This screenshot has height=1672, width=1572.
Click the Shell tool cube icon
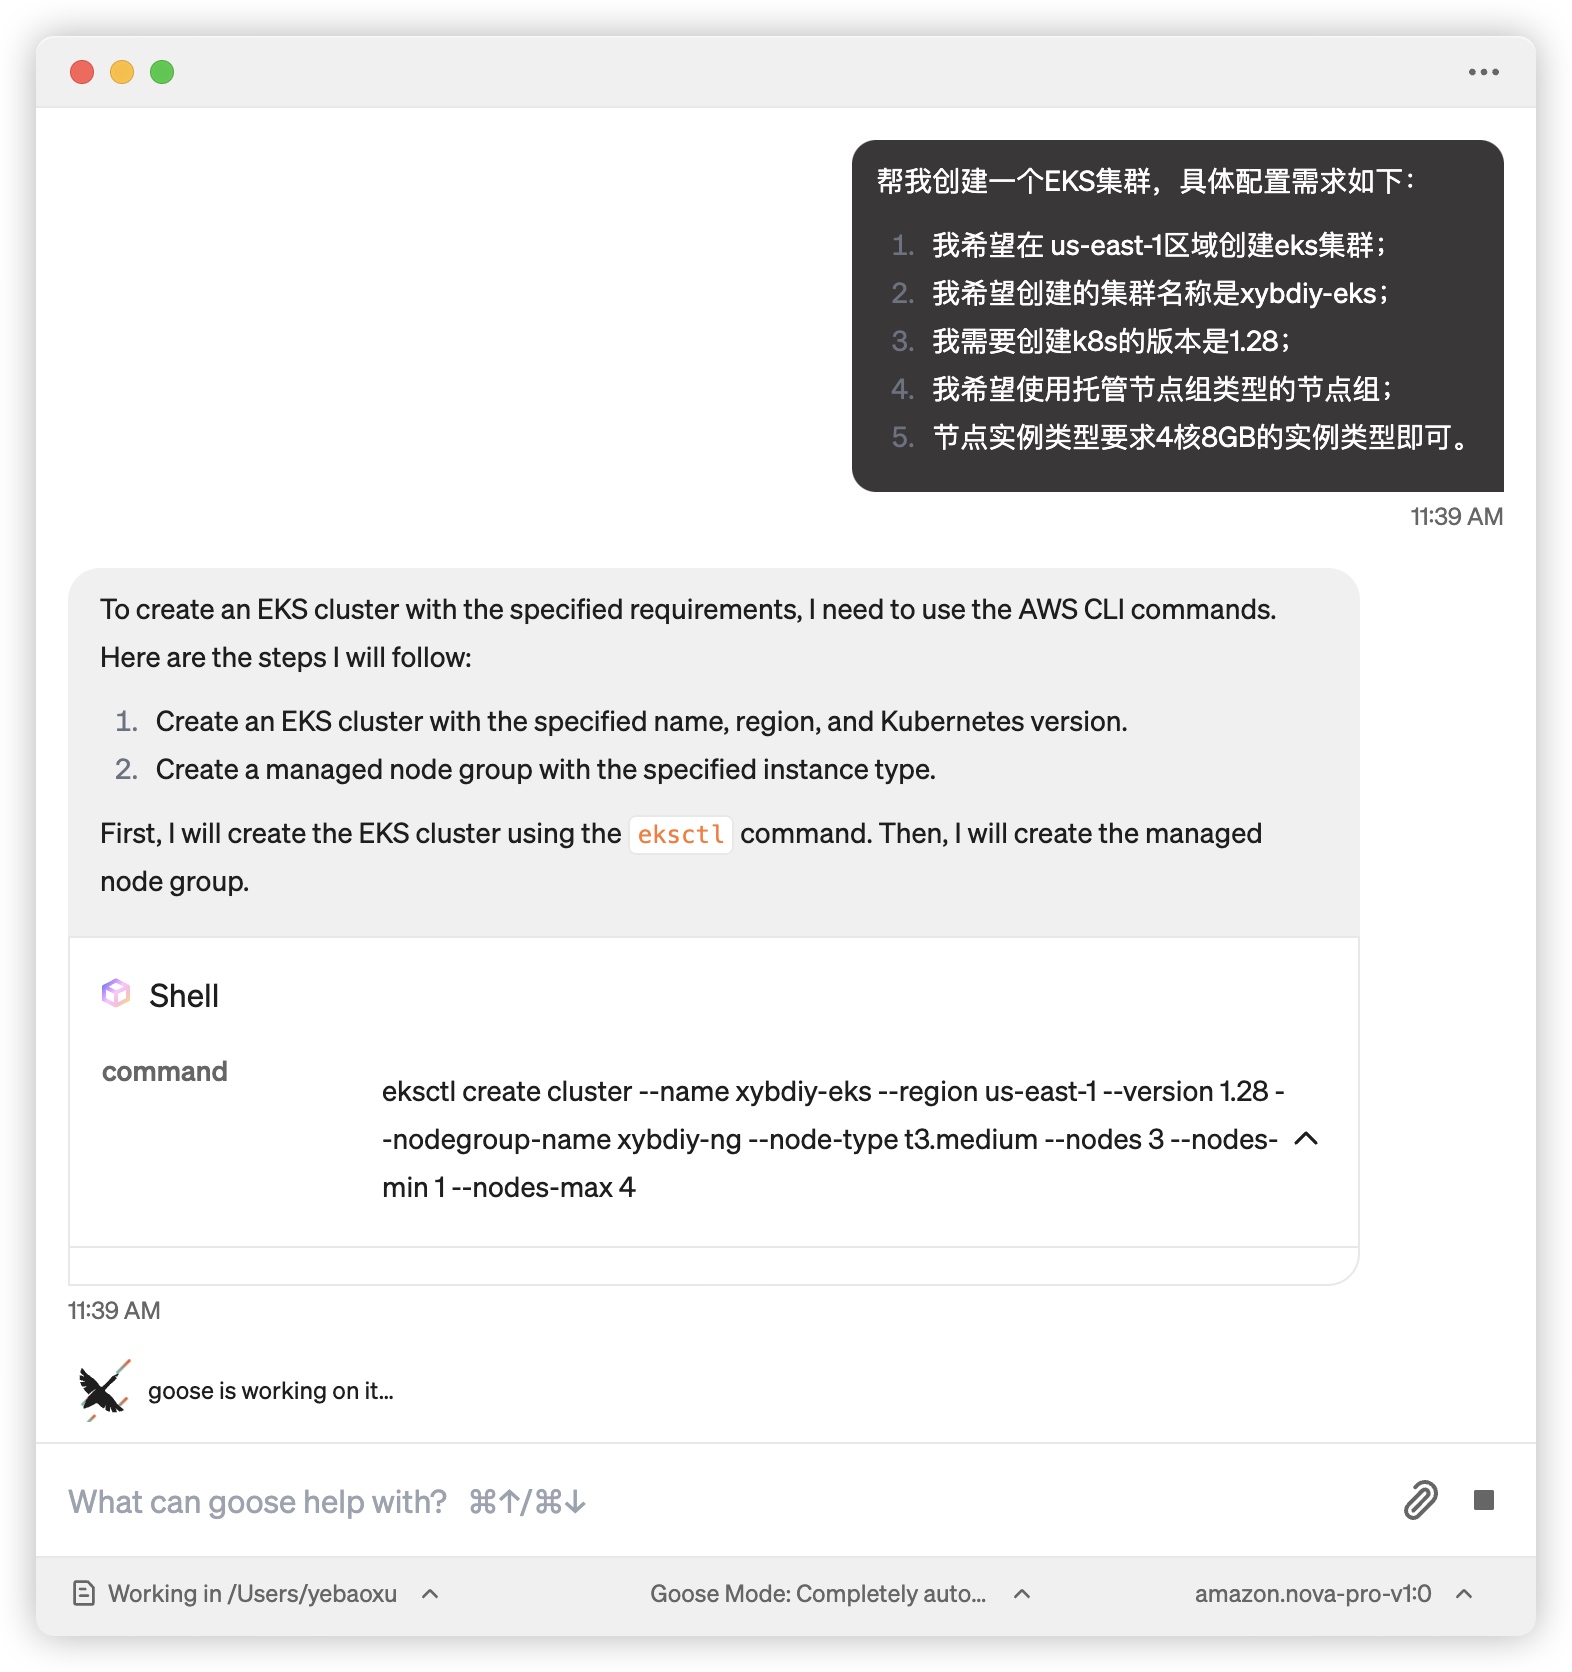(116, 993)
